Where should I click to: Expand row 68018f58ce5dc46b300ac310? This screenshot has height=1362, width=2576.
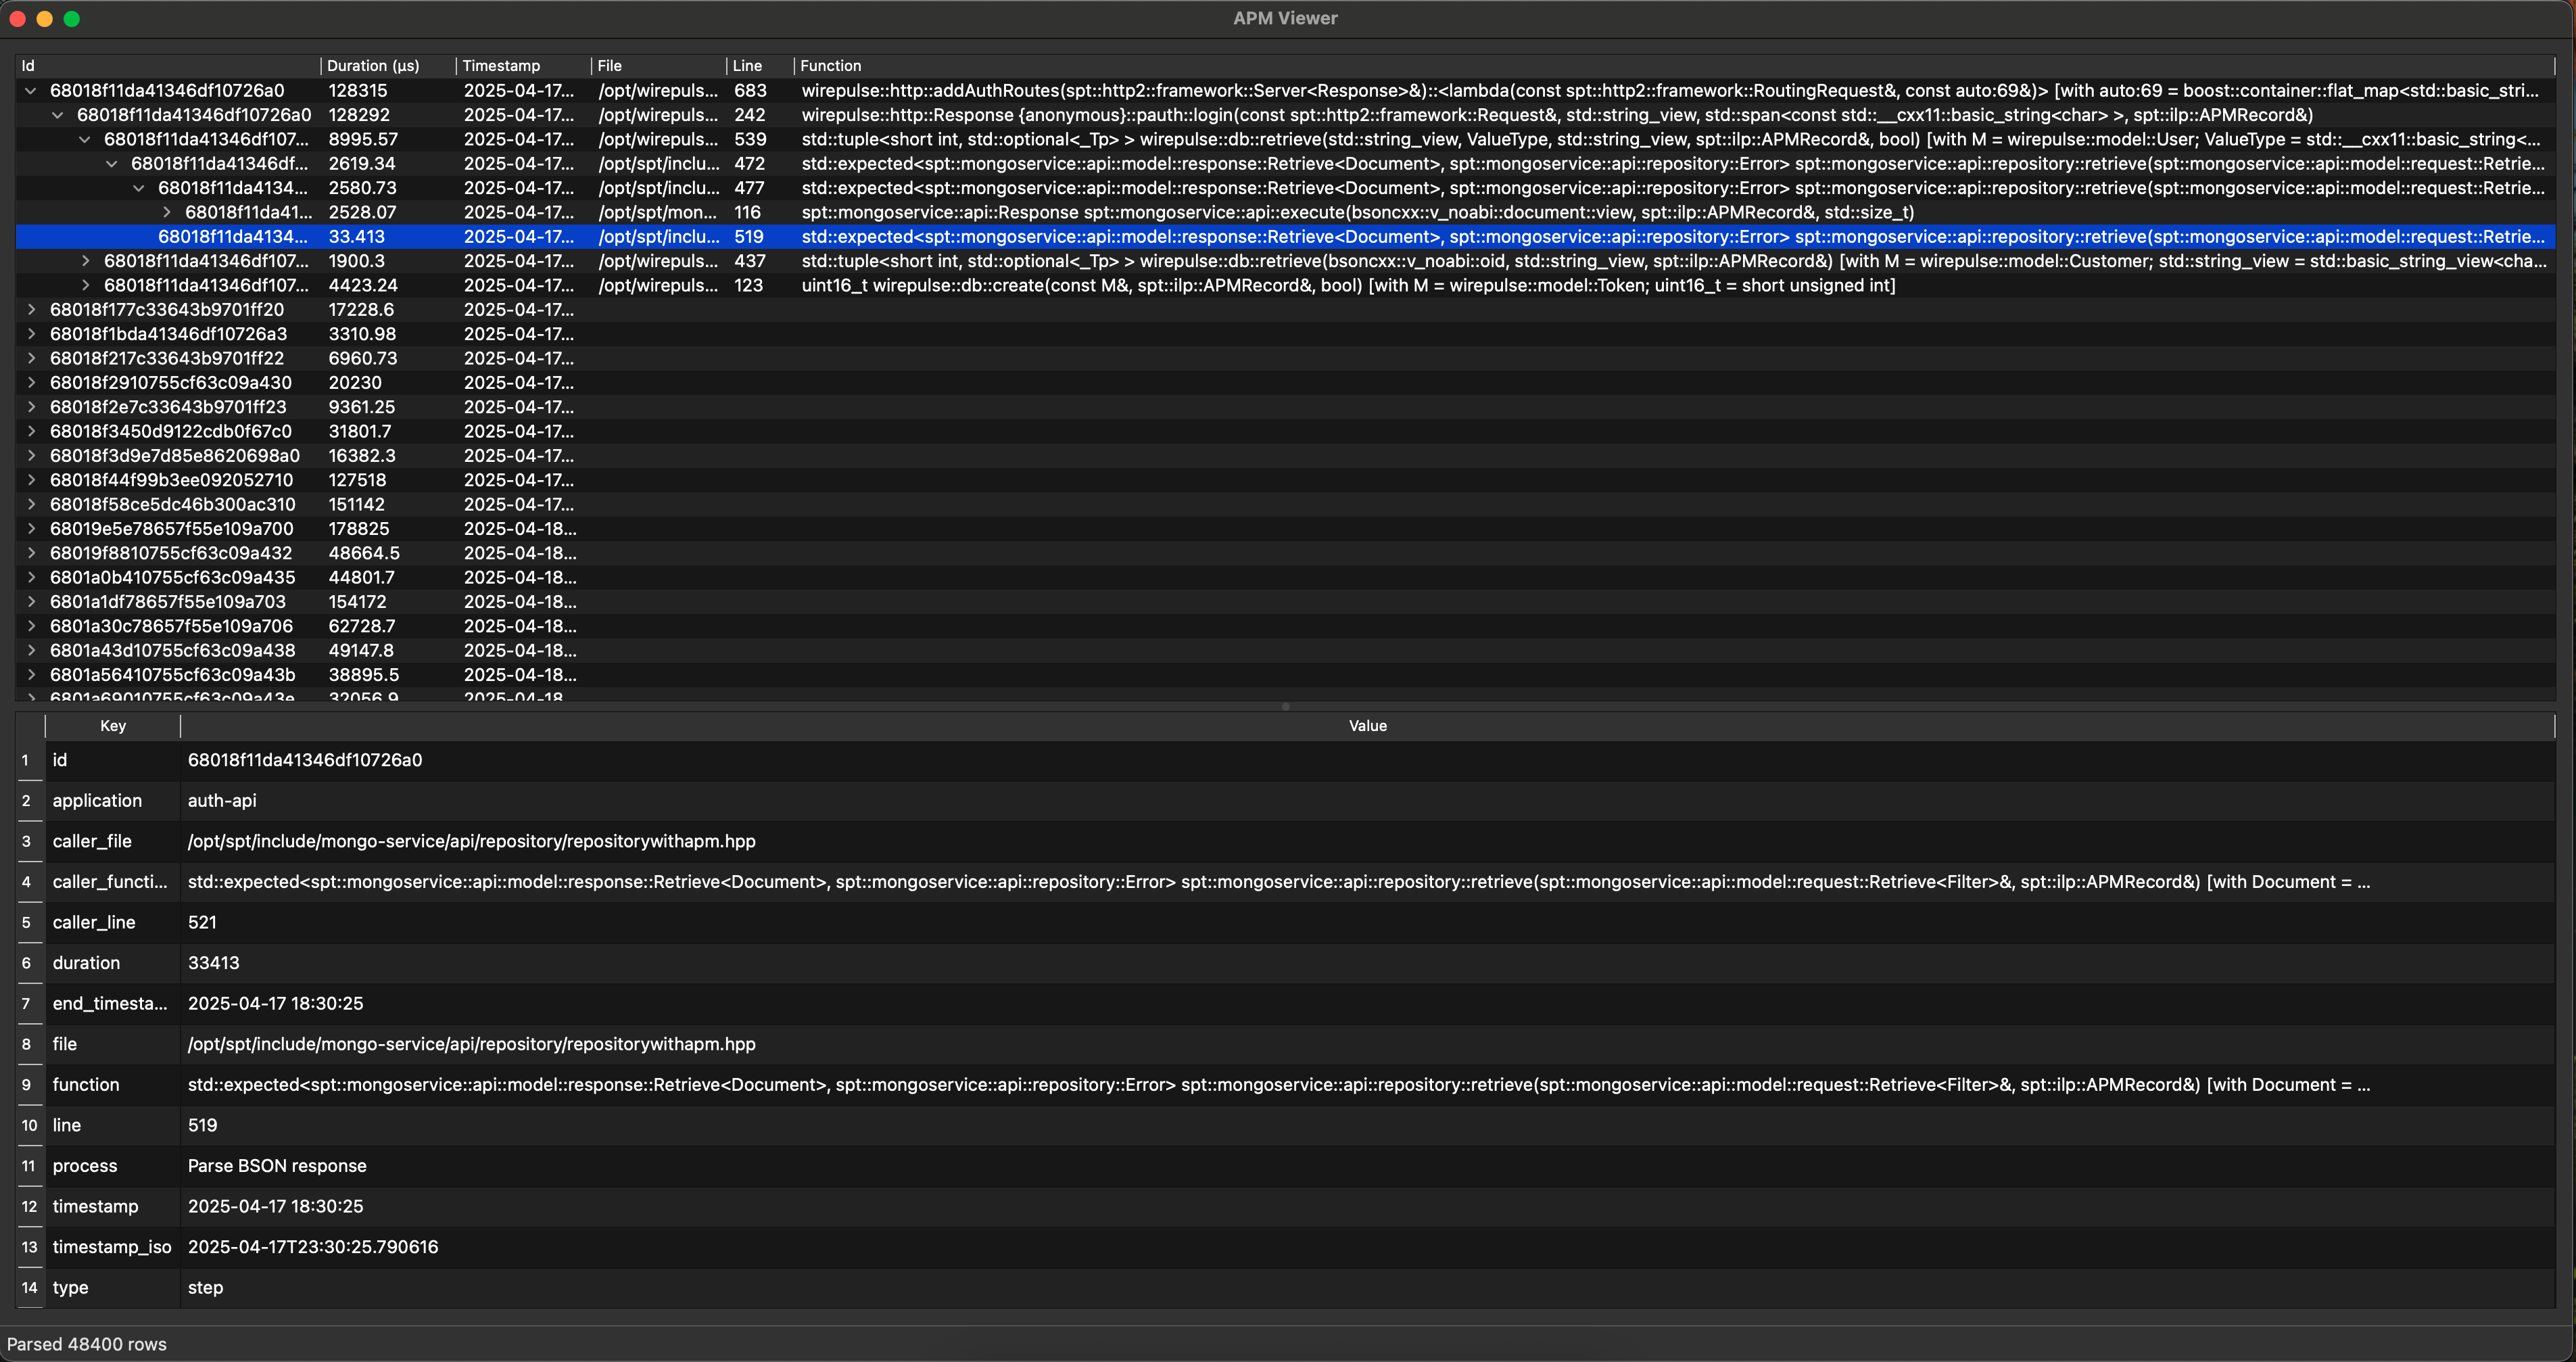(31, 505)
